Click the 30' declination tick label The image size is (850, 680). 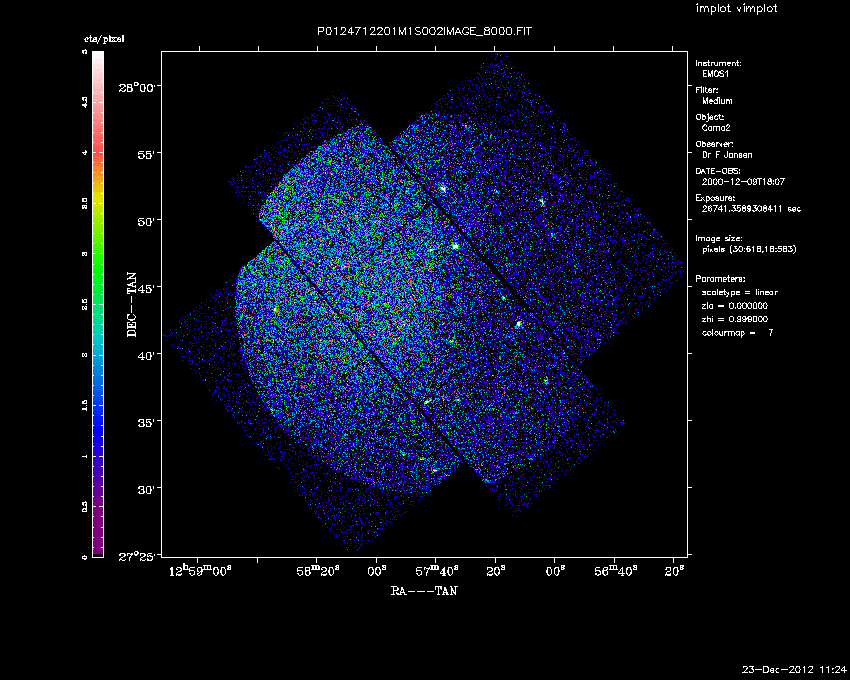click(x=148, y=489)
